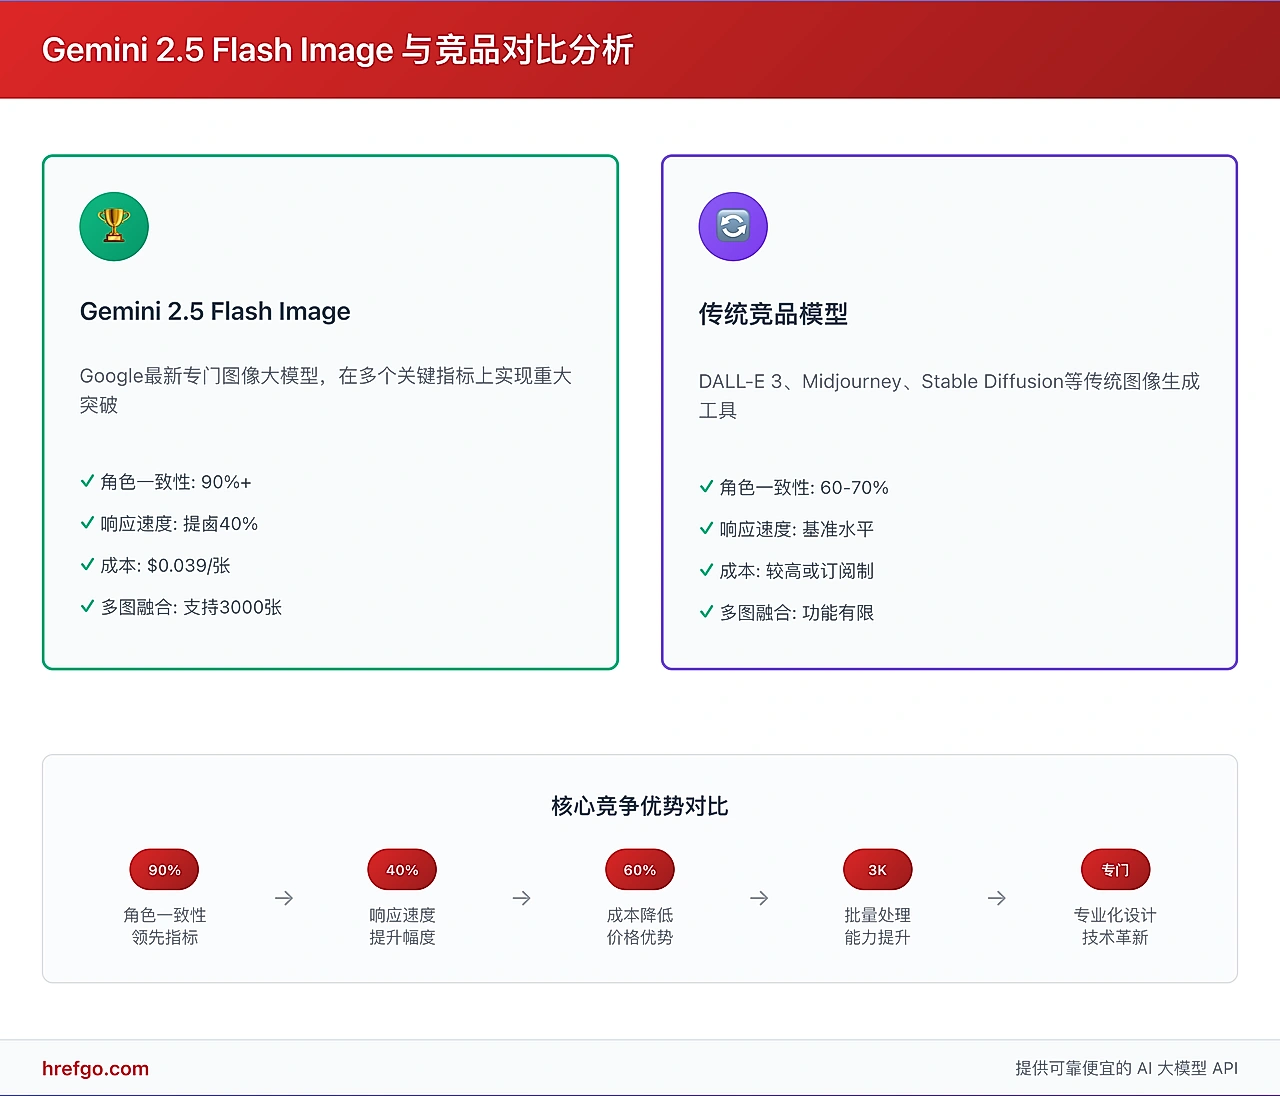1280x1096 pixels.
Task: Click the red 3K badge
Action: pos(877,870)
